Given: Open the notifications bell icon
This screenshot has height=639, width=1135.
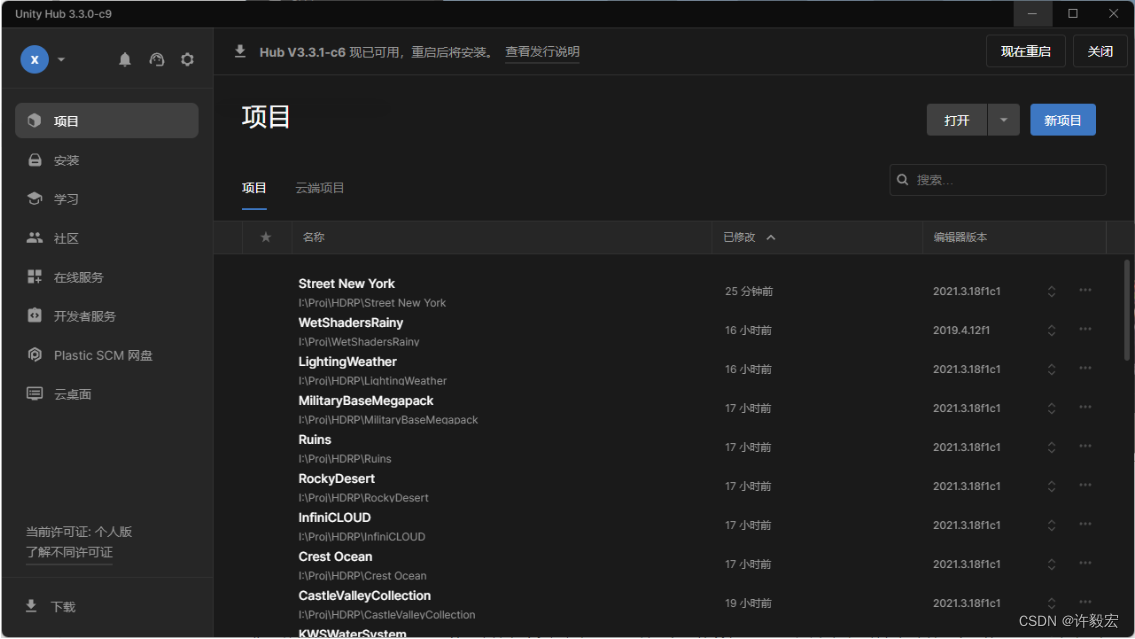Looking at the screenshot, I should (x=125, y=59).
